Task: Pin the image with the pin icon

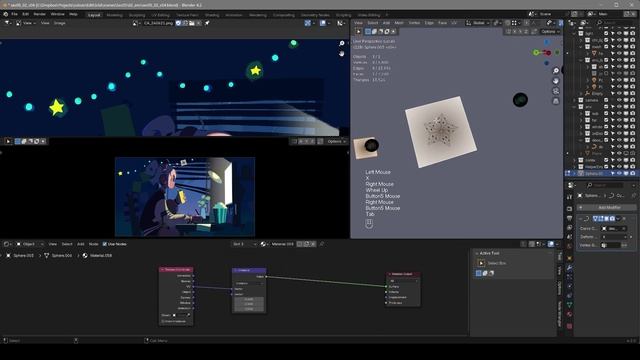Action: [207, 23]
